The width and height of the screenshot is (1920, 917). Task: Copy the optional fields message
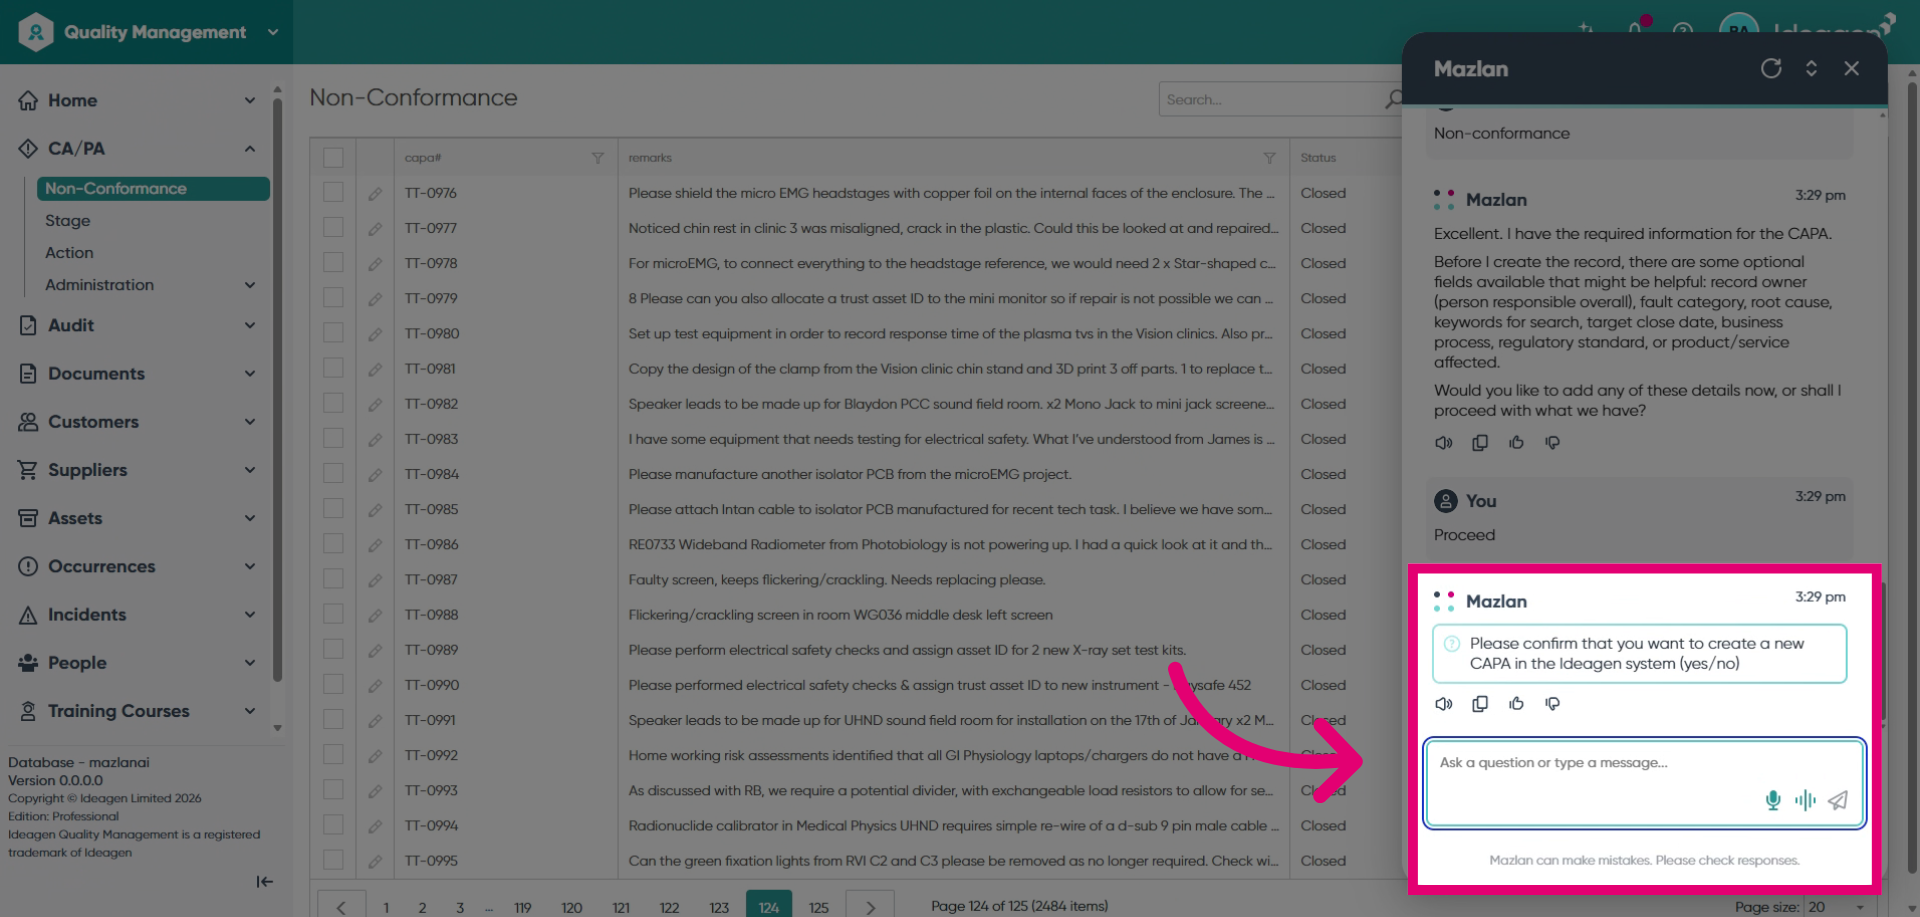(x=1480, y=442)
